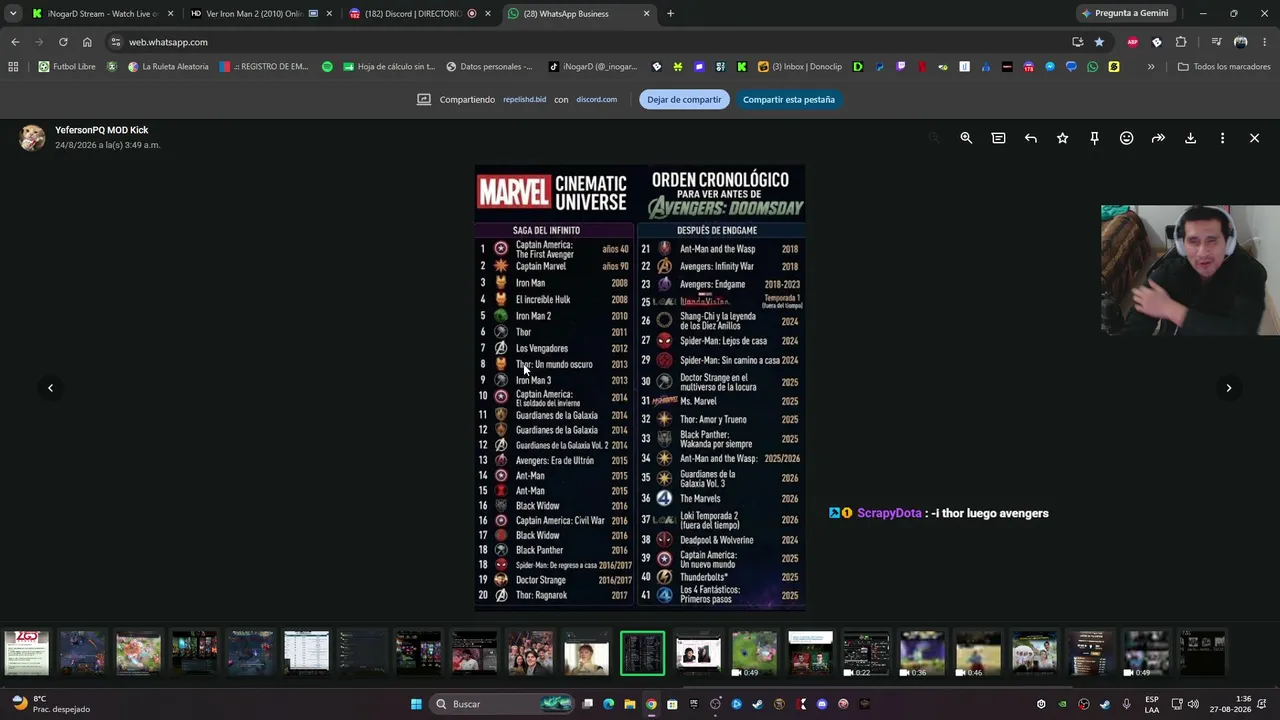Open the Hoja de cálculo sin t... bookmark
Image resolution: width=1280 pixels, height=720 pixels.
[389, 67]
